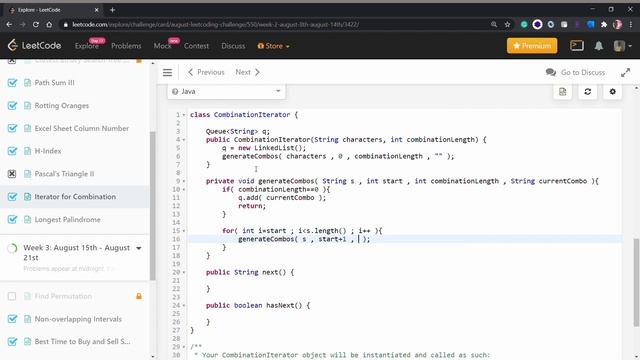Go to the Next problem

pos(247,72)
